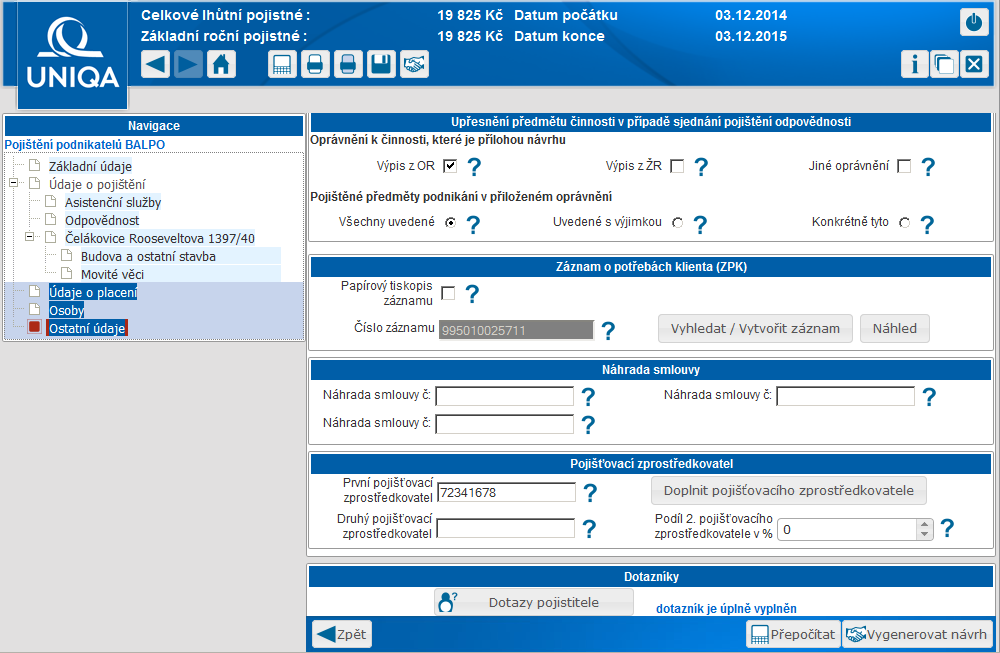
Task: Open help for Výpis z ŽR
Action: (x=701, y=166)
